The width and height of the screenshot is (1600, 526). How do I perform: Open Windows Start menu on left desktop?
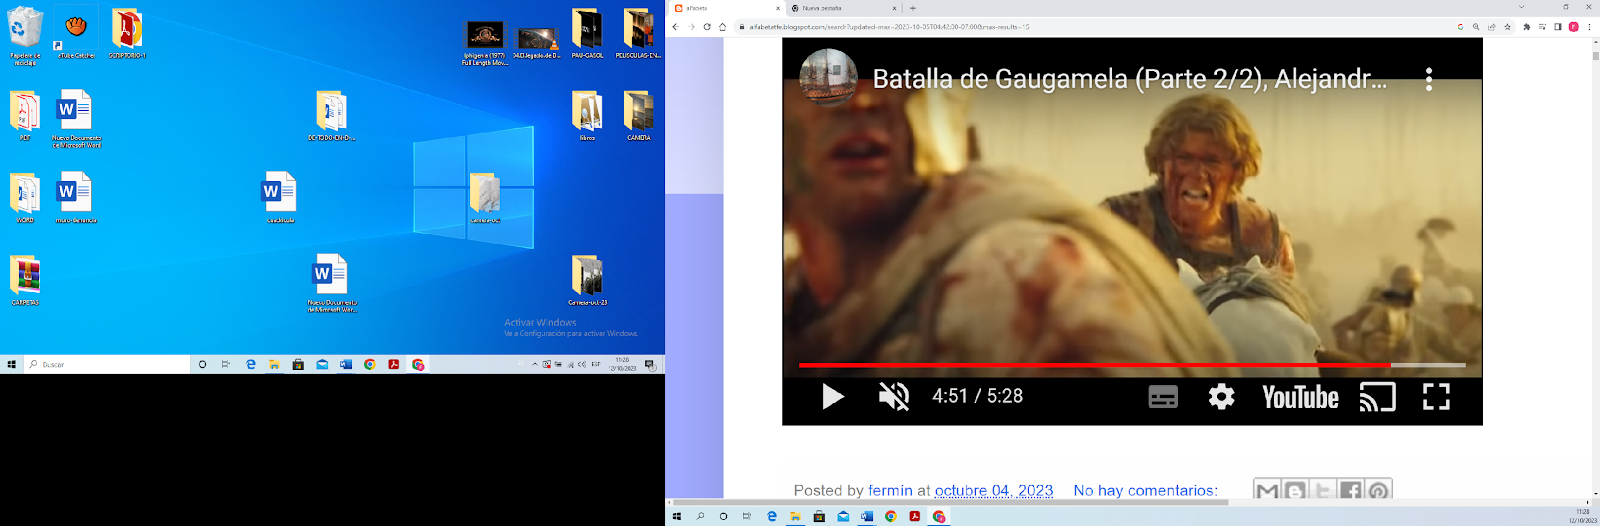(12, 365)
